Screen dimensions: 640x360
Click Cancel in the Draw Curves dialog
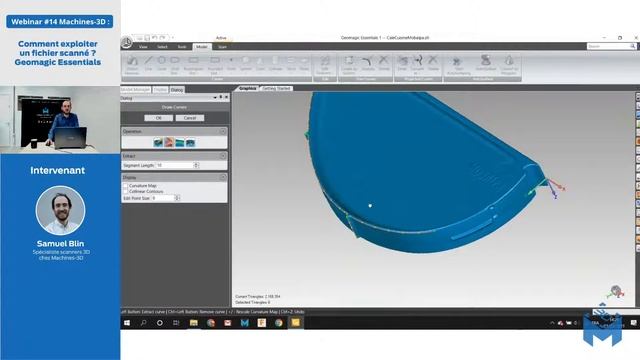tap(190, 118)
